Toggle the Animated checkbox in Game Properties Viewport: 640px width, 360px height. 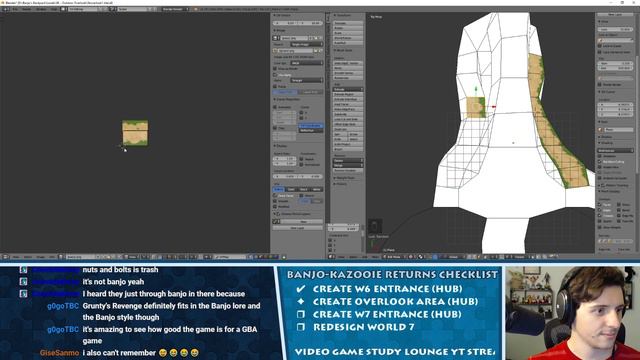[x=275, y=107]
